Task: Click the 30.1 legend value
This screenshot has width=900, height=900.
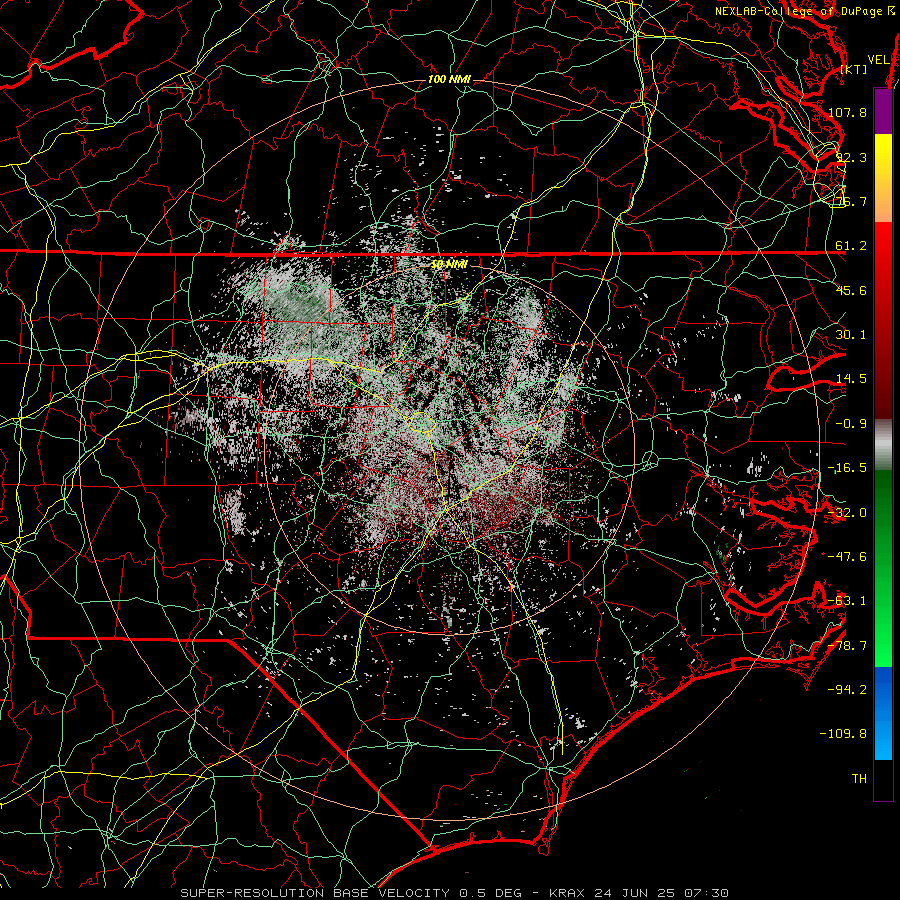Action: [851, 335]
